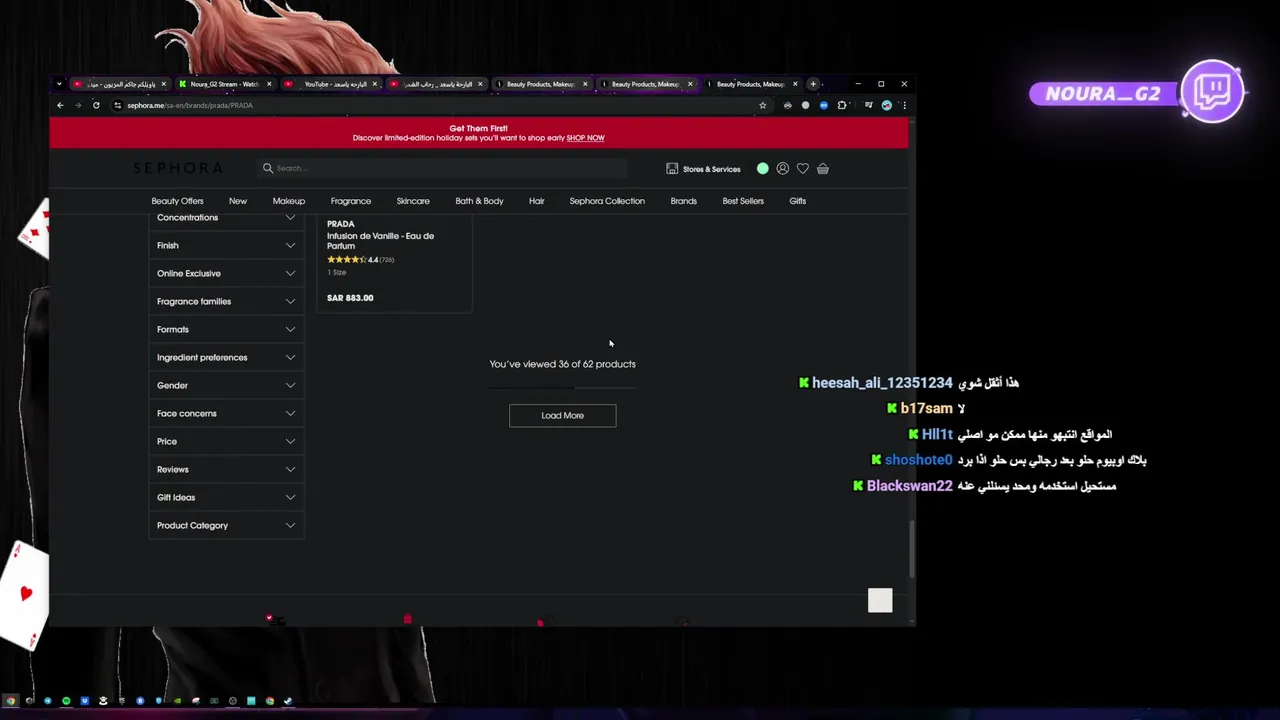
Task: Click the products viewed progress bar
Action: pyautogui.click(x=563, y=386)
